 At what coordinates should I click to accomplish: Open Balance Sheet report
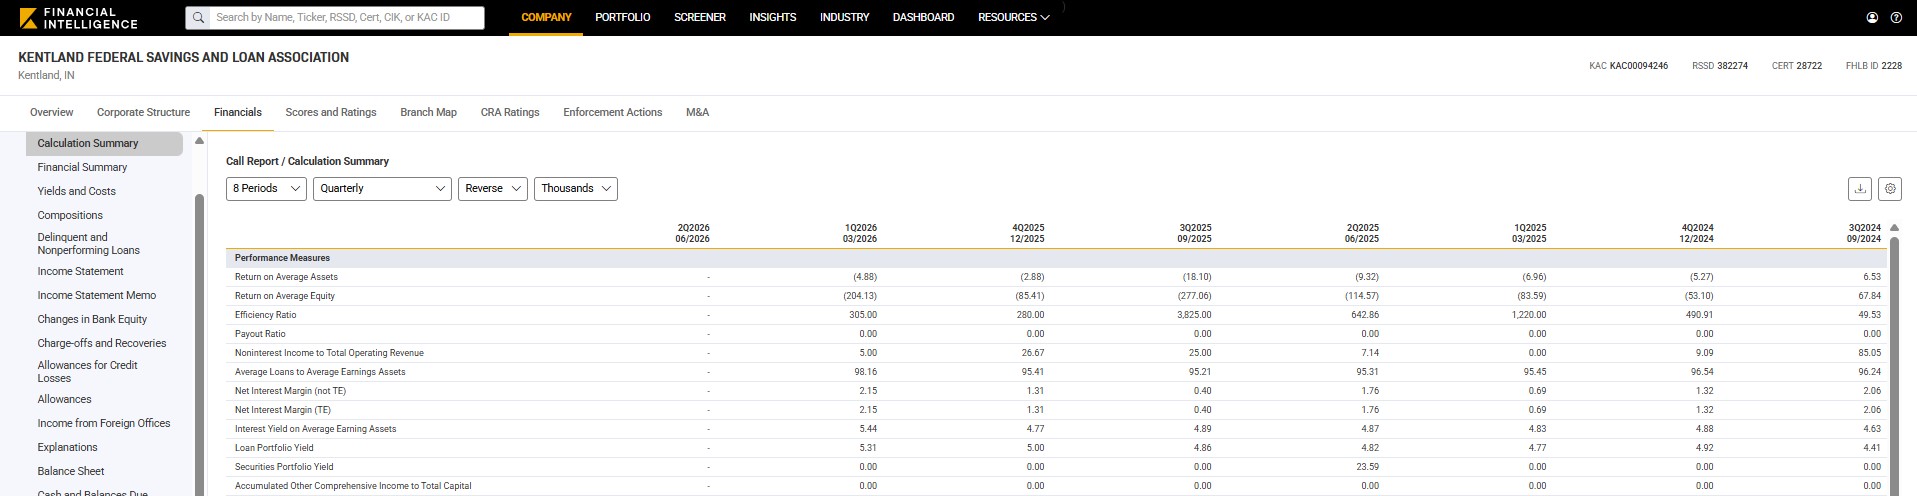click(x=71, y=471)
